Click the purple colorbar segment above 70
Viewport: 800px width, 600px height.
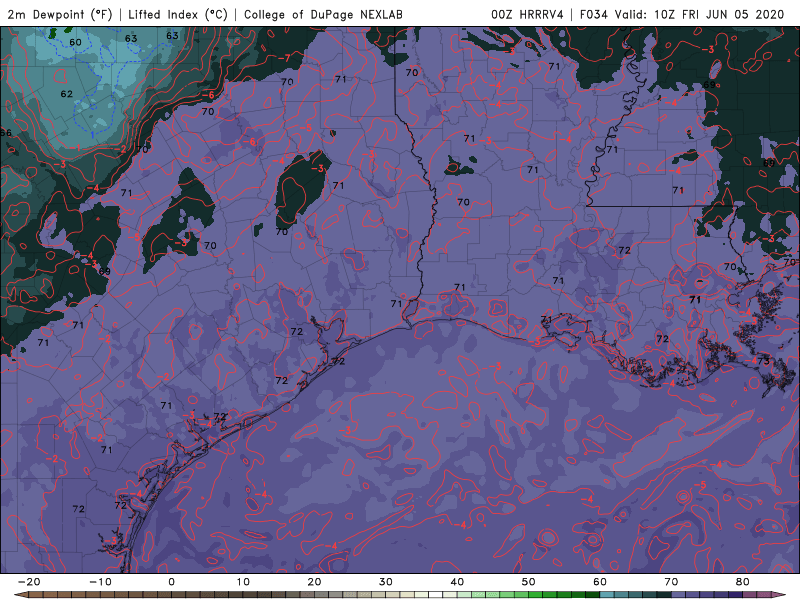[679, 595]
